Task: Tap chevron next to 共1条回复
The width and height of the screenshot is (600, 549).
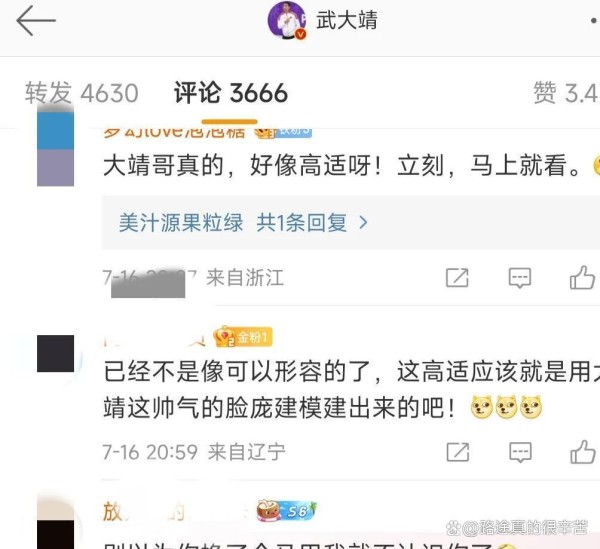Action: click(x=364, y=222)
